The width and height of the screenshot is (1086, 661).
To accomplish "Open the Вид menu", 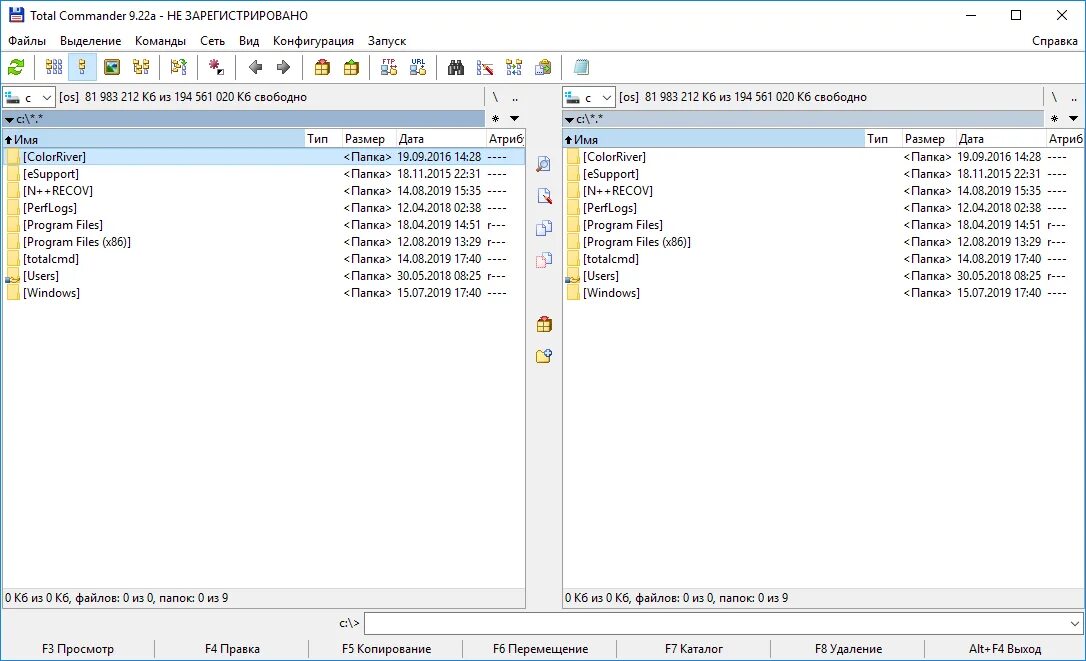I will (x=249, y=41).
